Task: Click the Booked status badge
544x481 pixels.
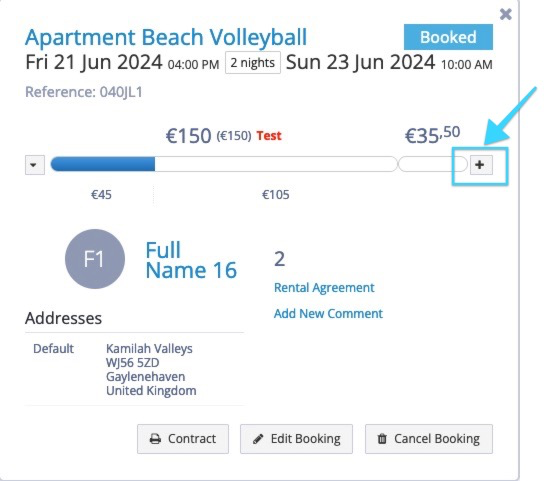Action: pyautogui.click(x=448, y=37)
